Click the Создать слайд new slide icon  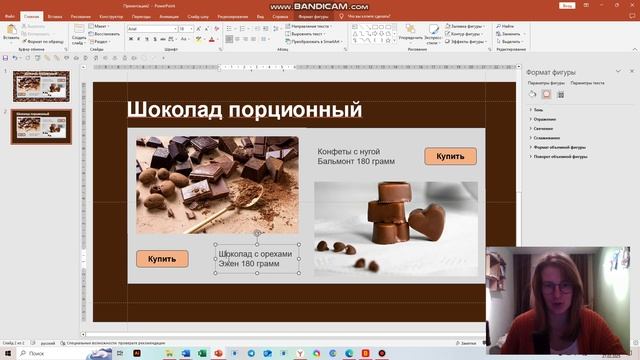pyautogui.click(x=79, y=29)
